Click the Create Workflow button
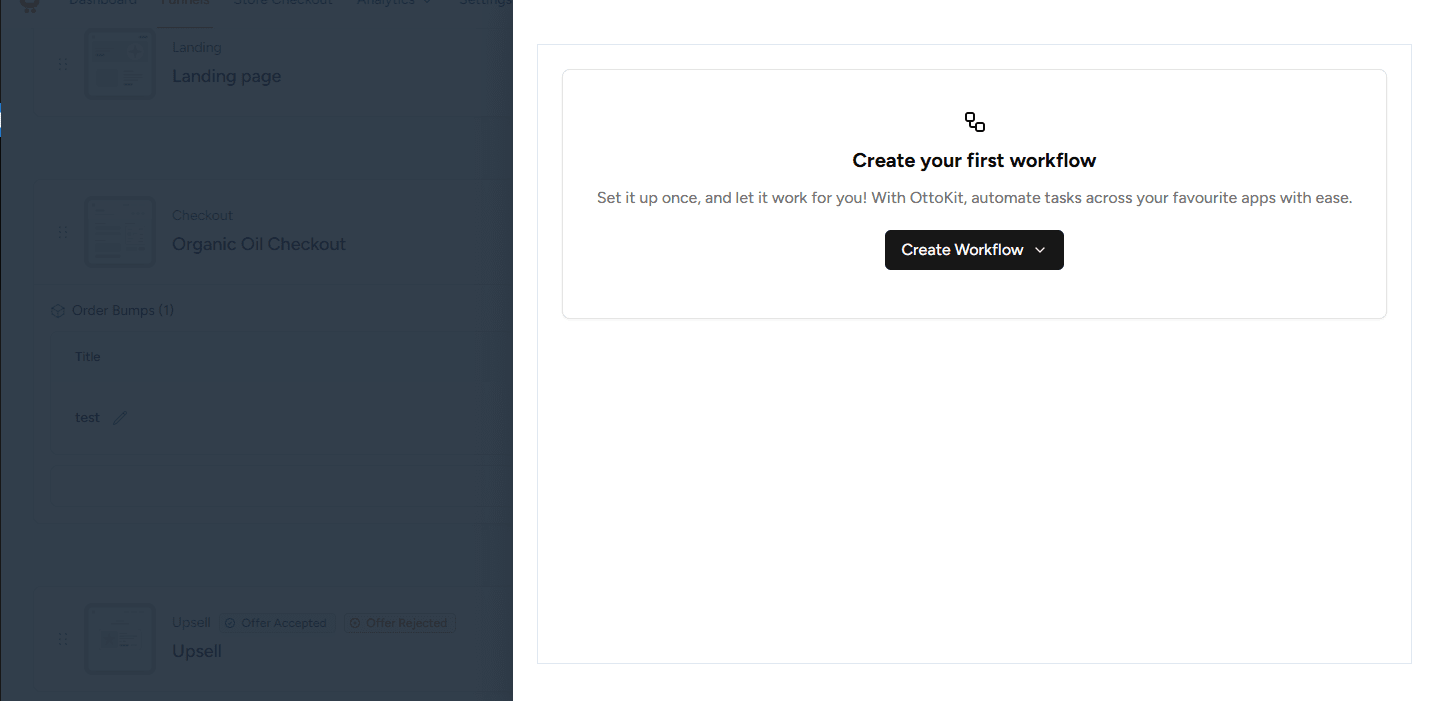Viewport: 1436px width, 701px height. point(974,250)
